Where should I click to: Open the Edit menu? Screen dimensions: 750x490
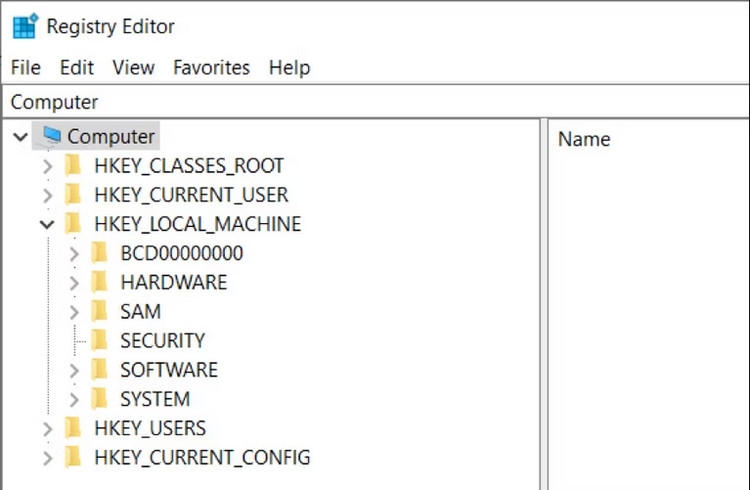77,67
